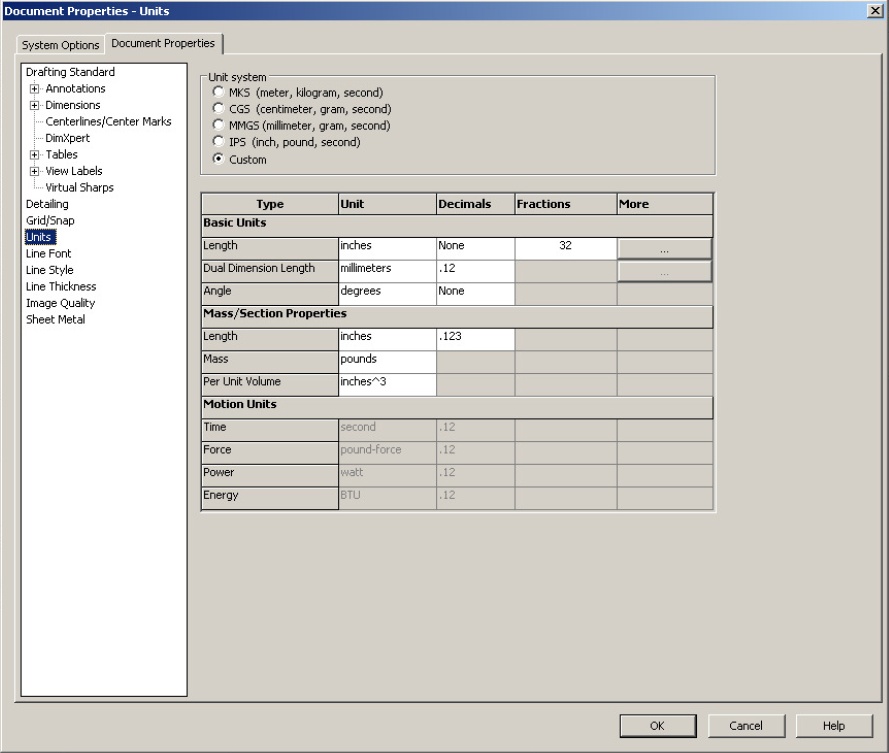Close the Document Properties dialog
This screenshot has width=889, height=753.
[875, 11]
